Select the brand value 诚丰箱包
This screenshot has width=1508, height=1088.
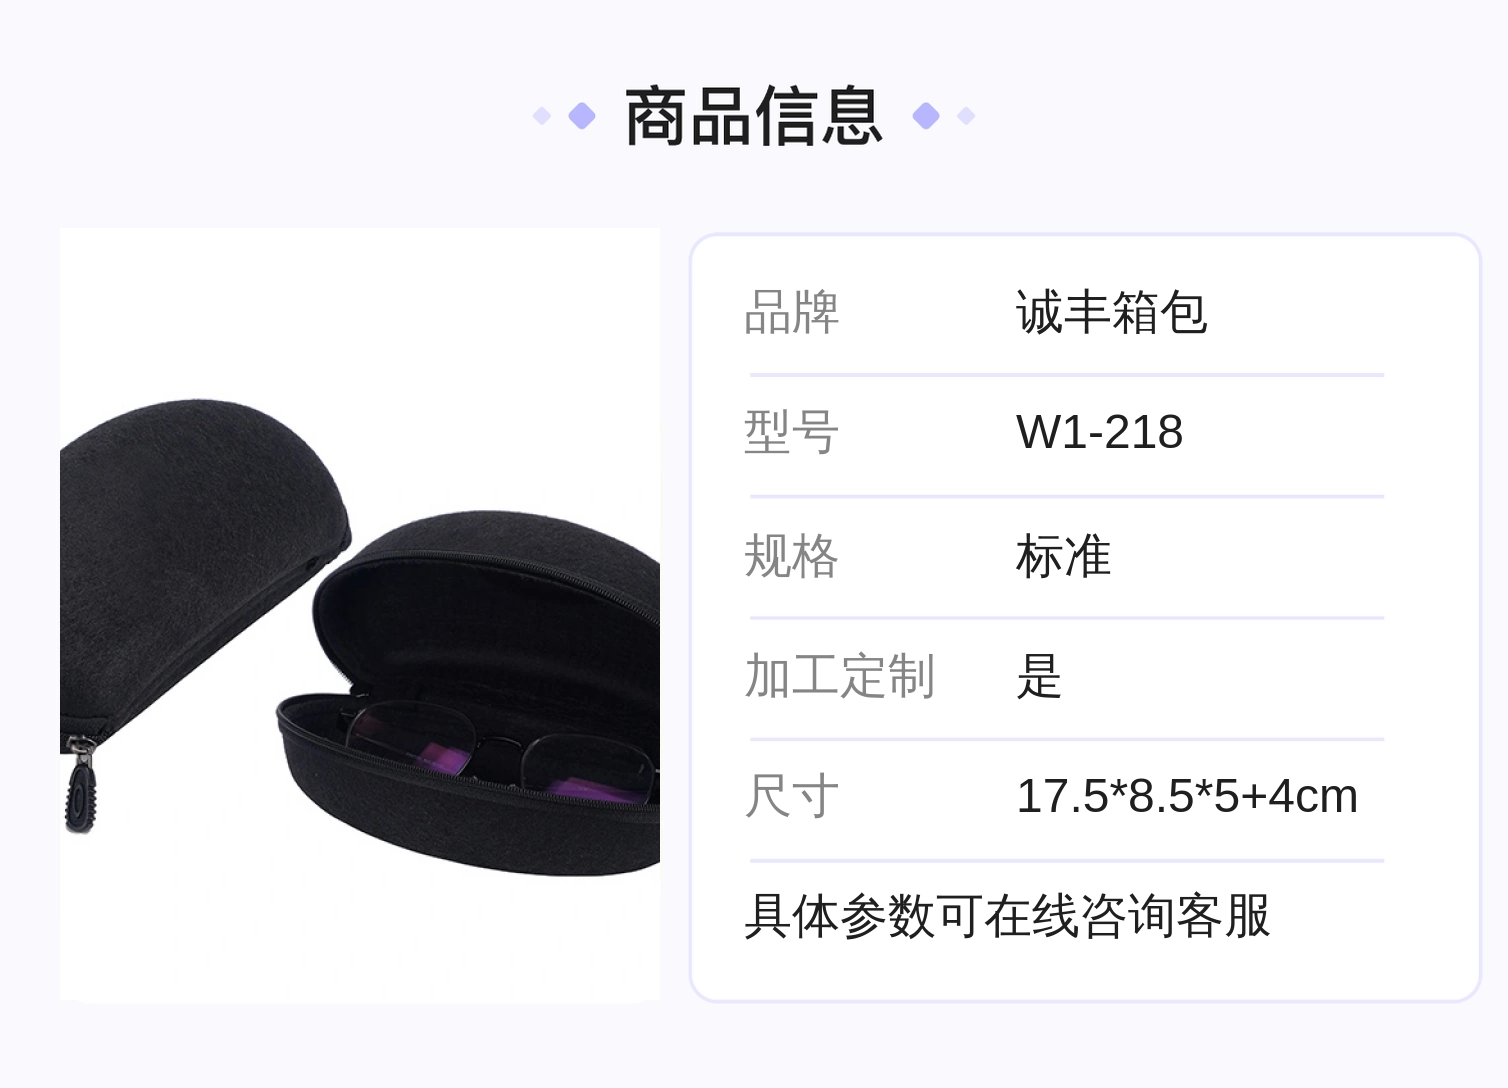pos(1111,312)
